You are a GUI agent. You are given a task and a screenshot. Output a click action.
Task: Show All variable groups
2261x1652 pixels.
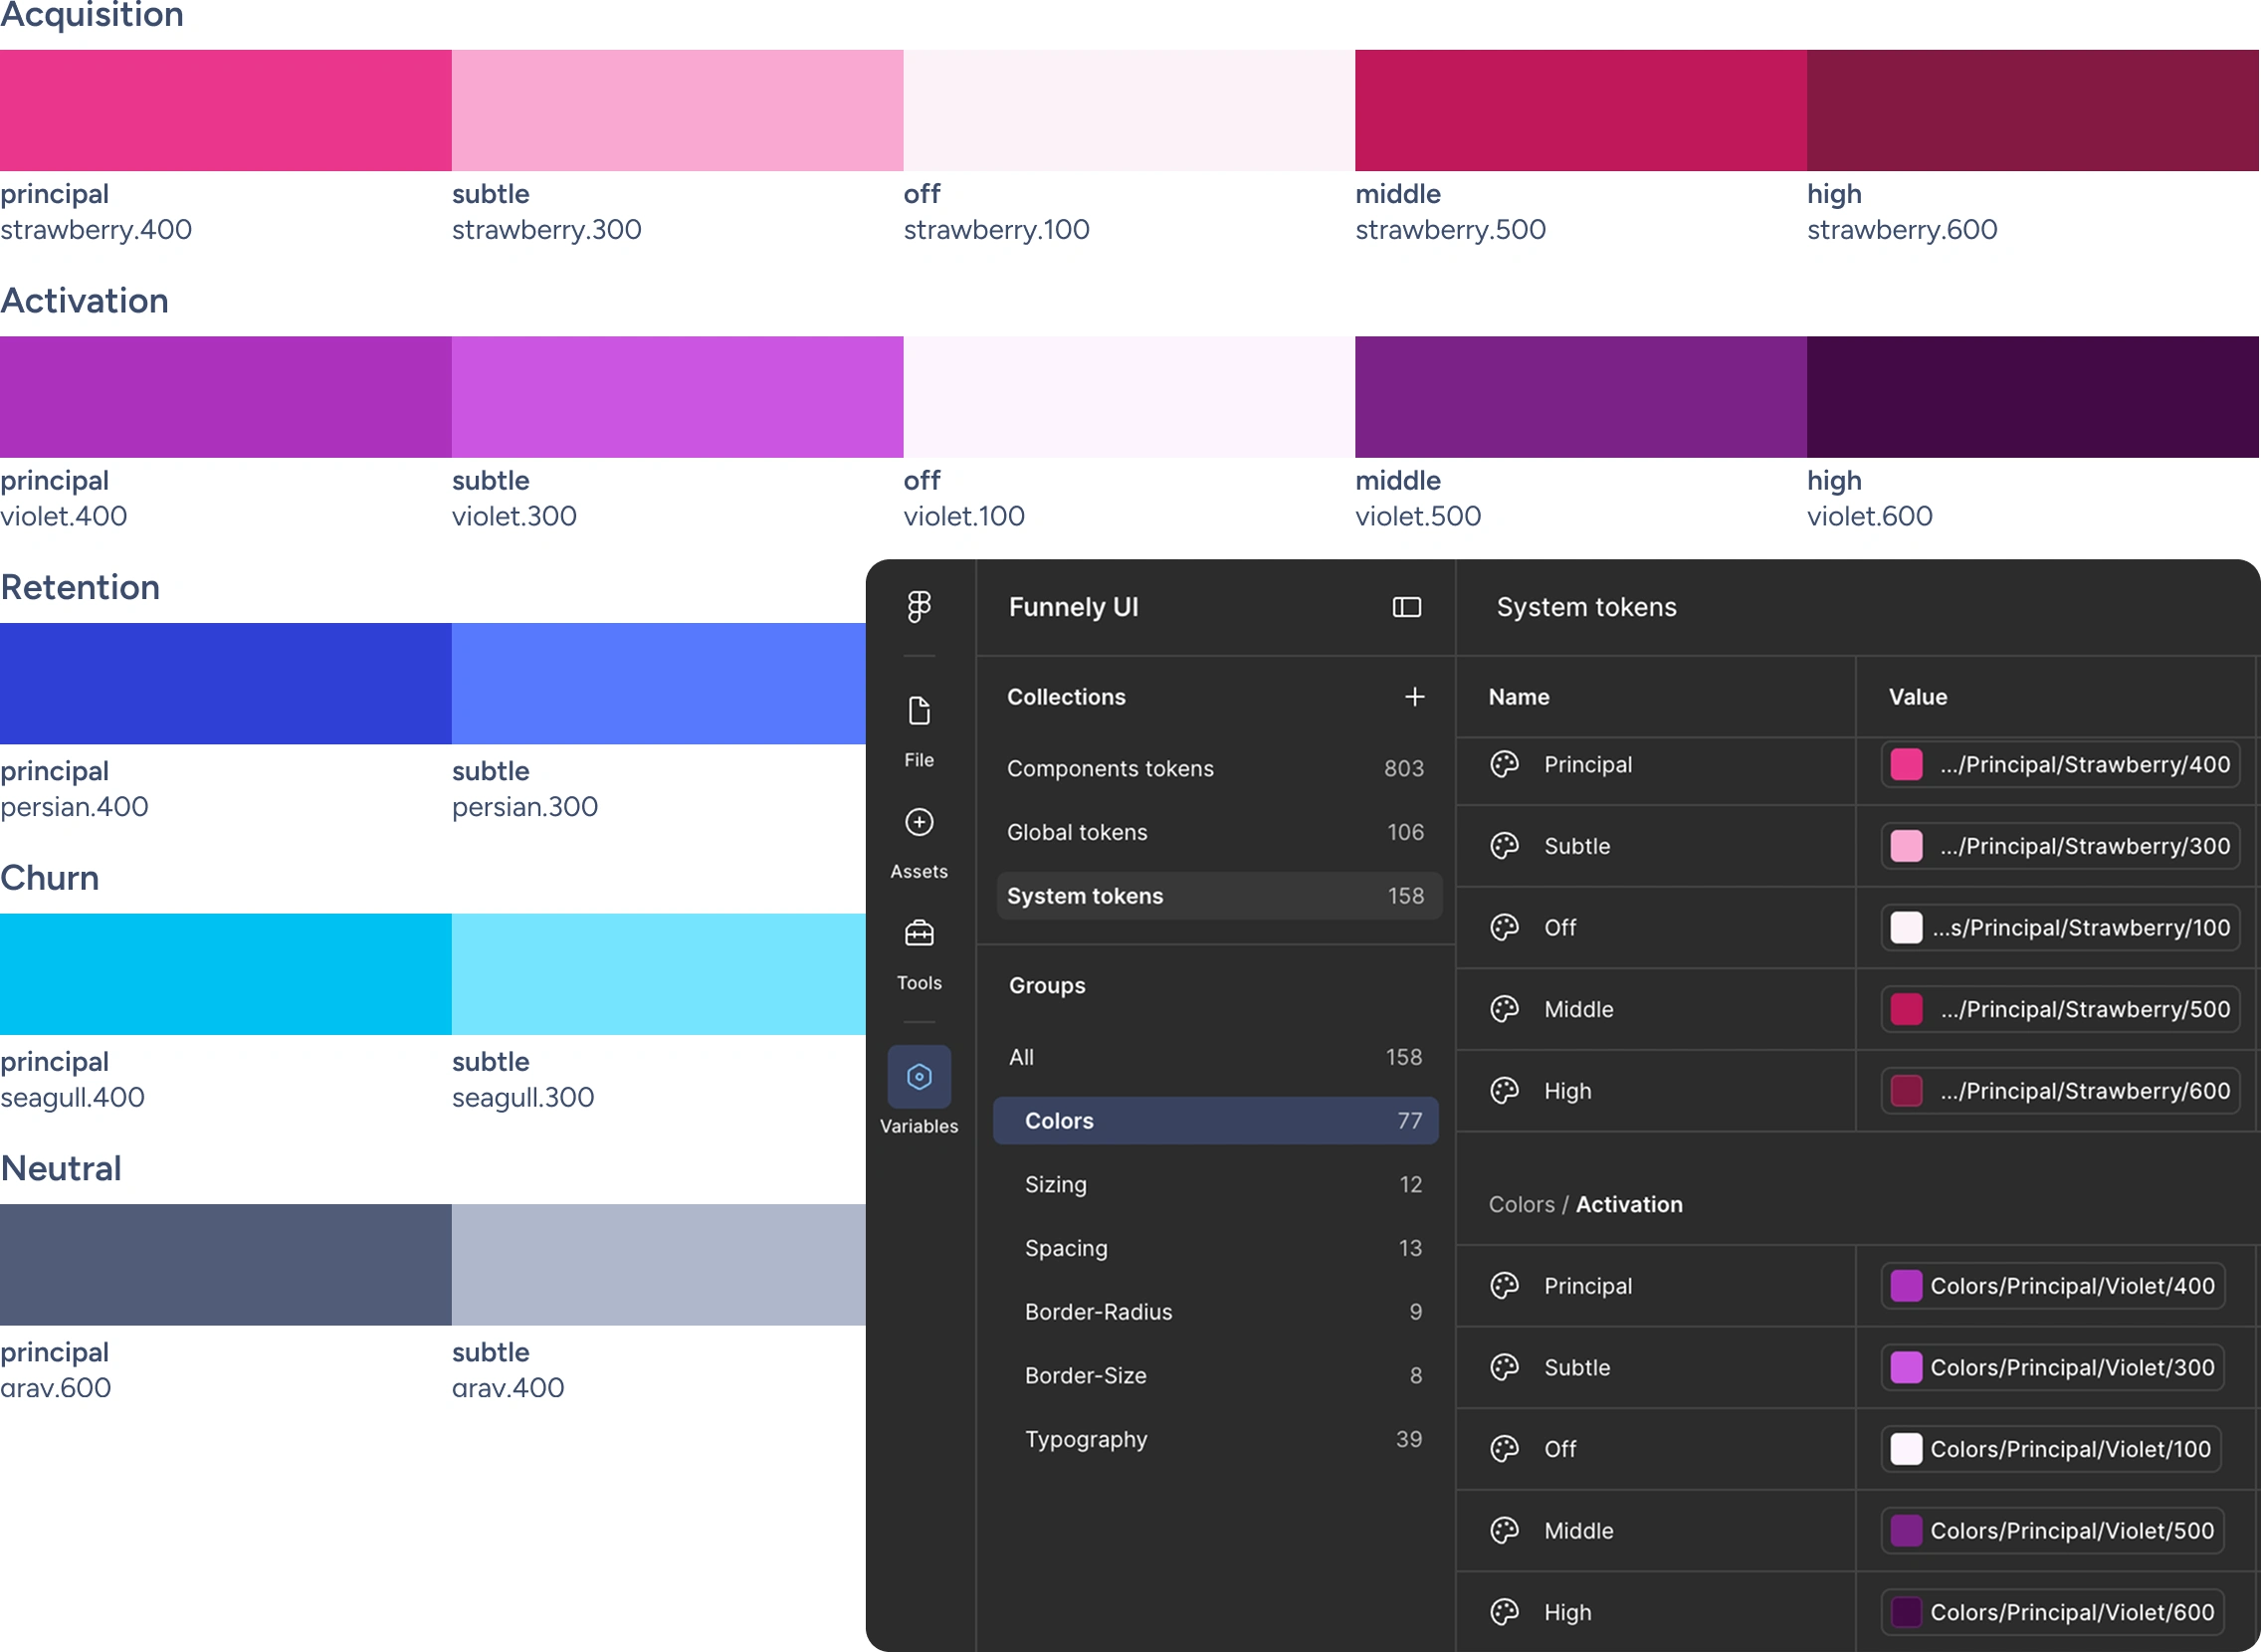1216,1057
